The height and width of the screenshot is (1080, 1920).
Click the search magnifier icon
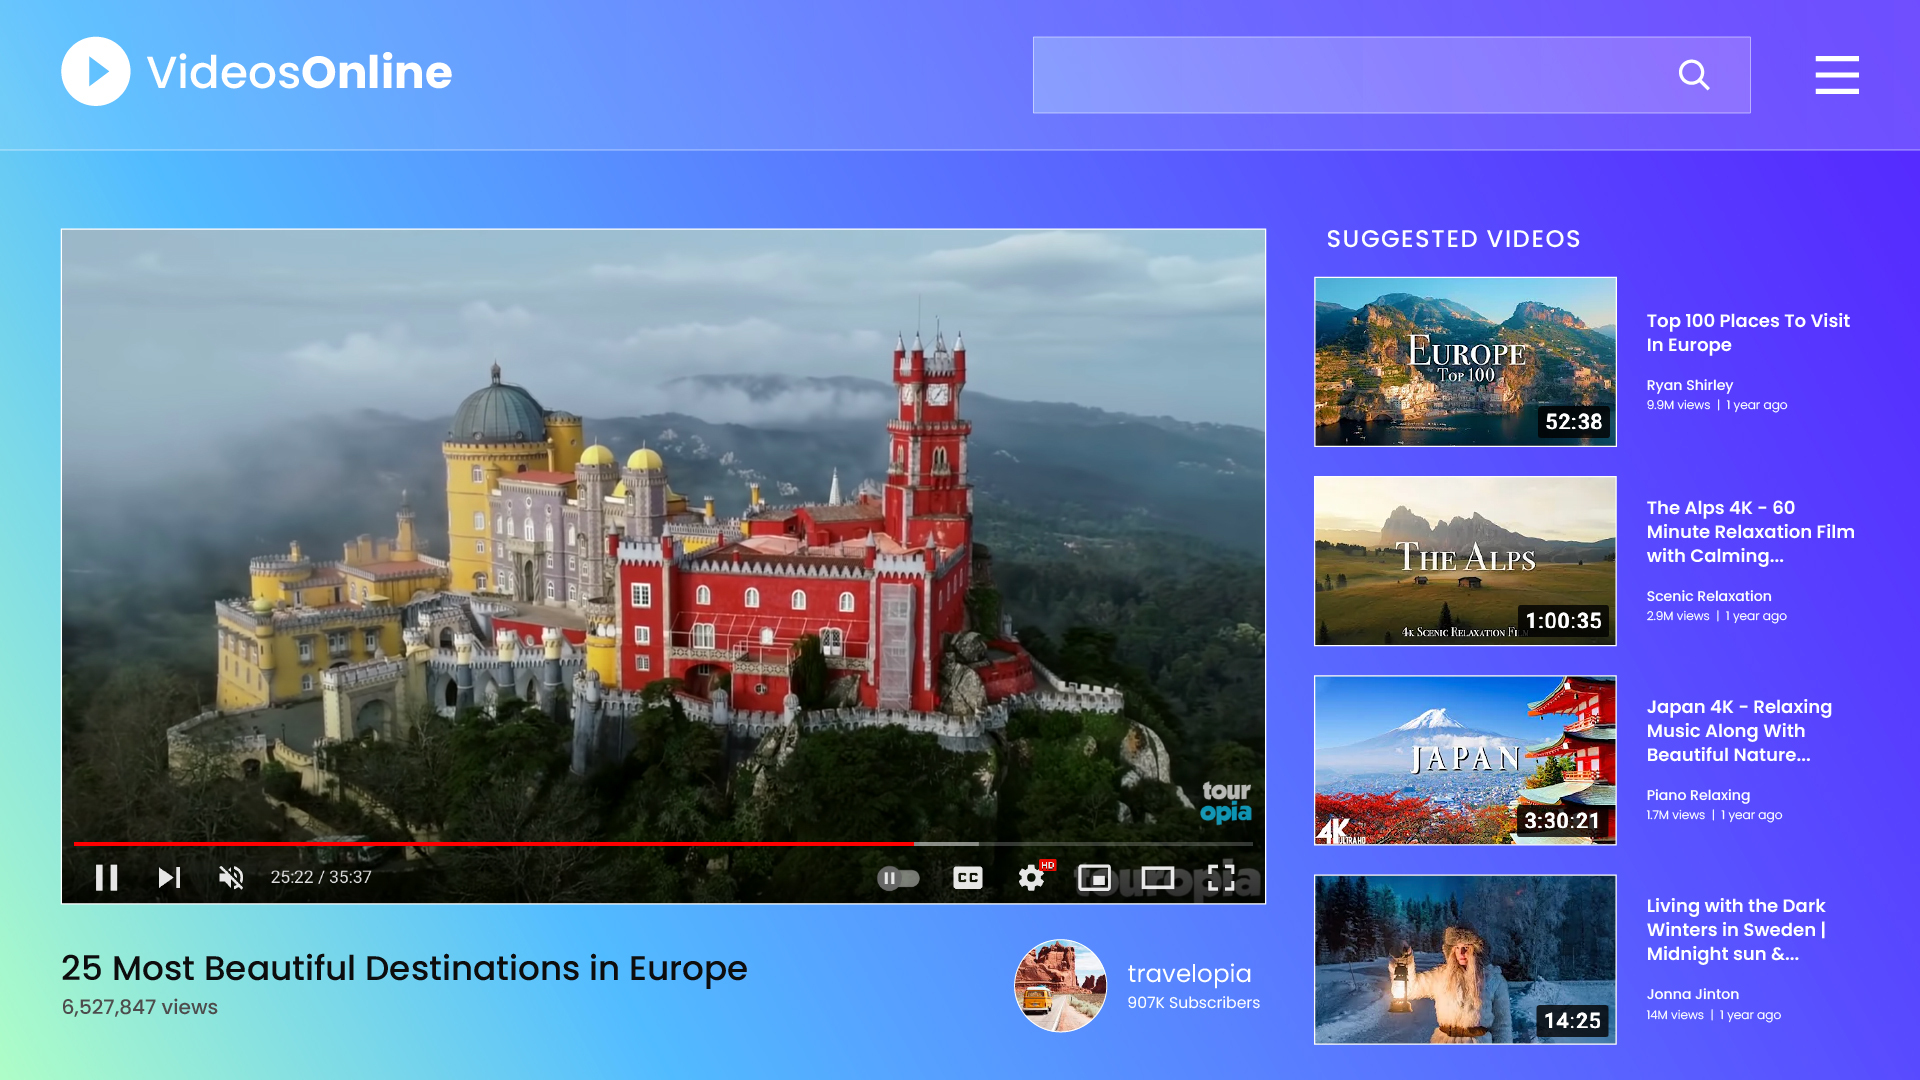click(1693, 75)
